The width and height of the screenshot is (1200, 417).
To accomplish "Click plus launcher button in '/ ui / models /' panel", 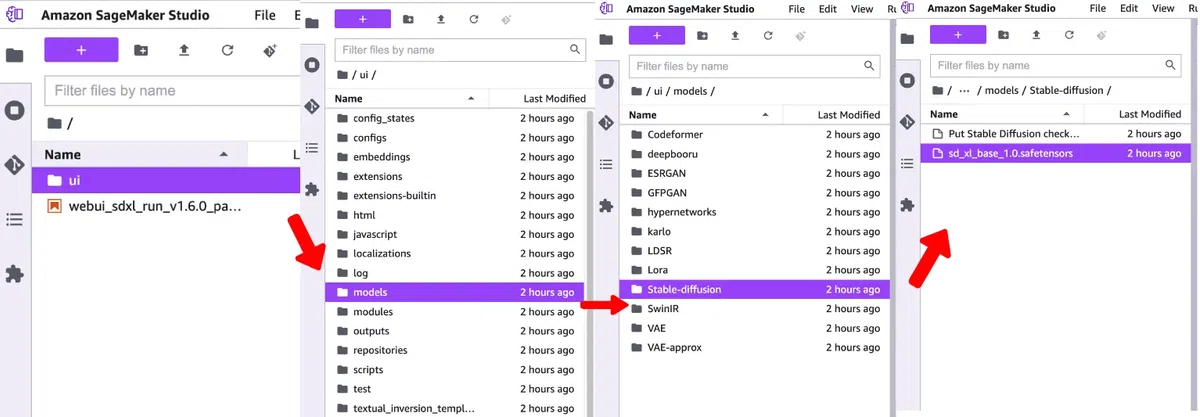I will 657,35.
